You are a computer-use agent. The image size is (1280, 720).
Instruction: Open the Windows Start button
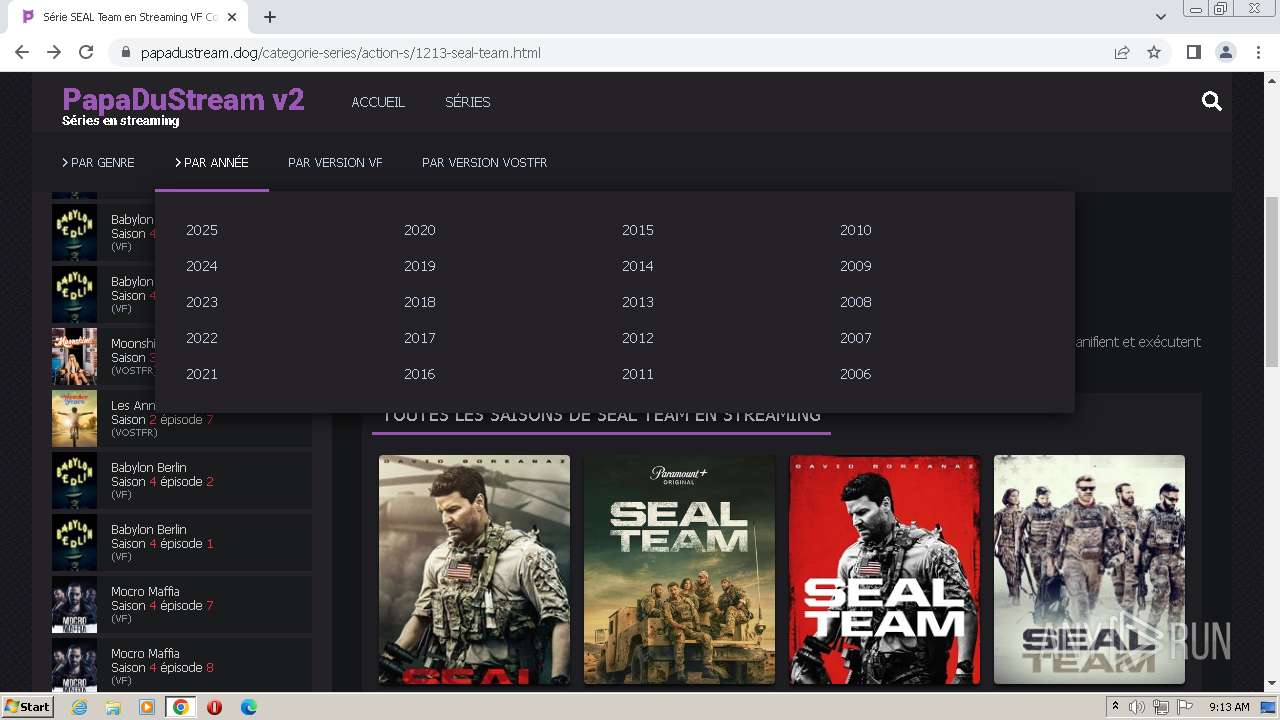pos(27,707)
